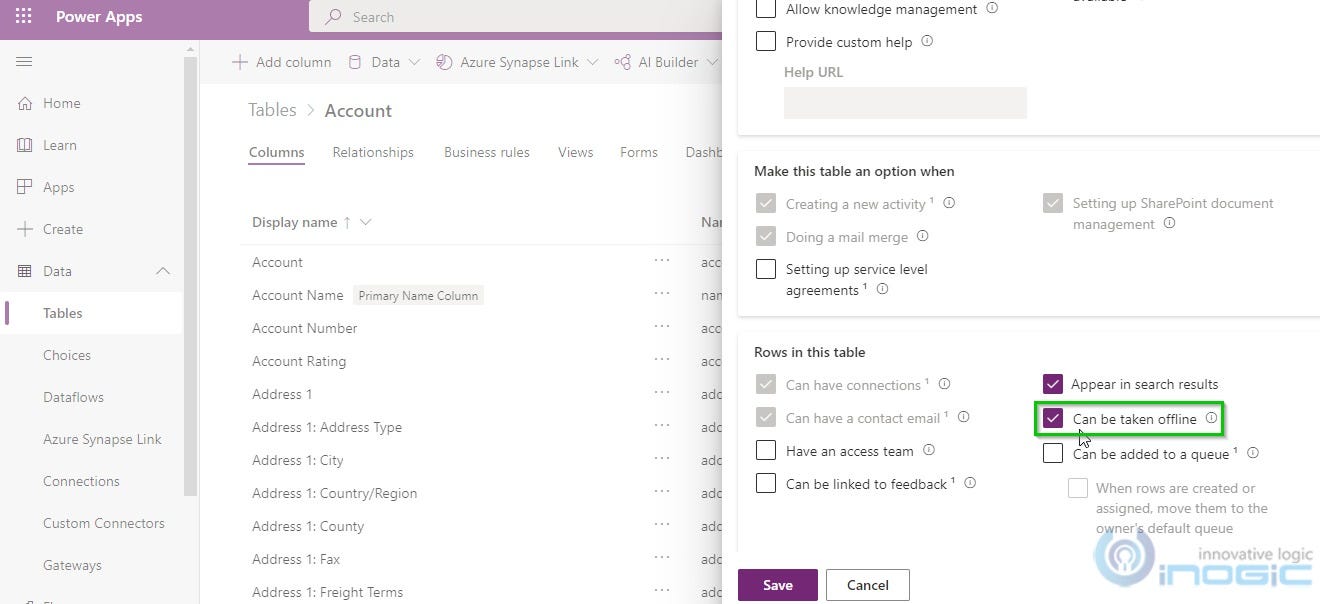Click the Apps icon in sidebar
Screen dimensions: 1320x604
(25, 187)
